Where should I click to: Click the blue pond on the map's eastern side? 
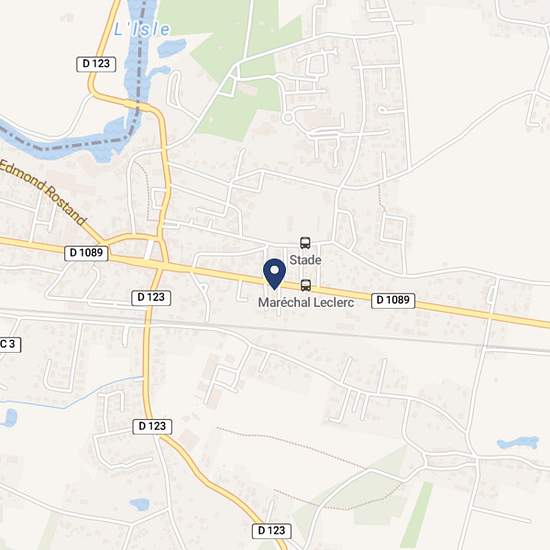pyautogui.click(x=518, y=443)
